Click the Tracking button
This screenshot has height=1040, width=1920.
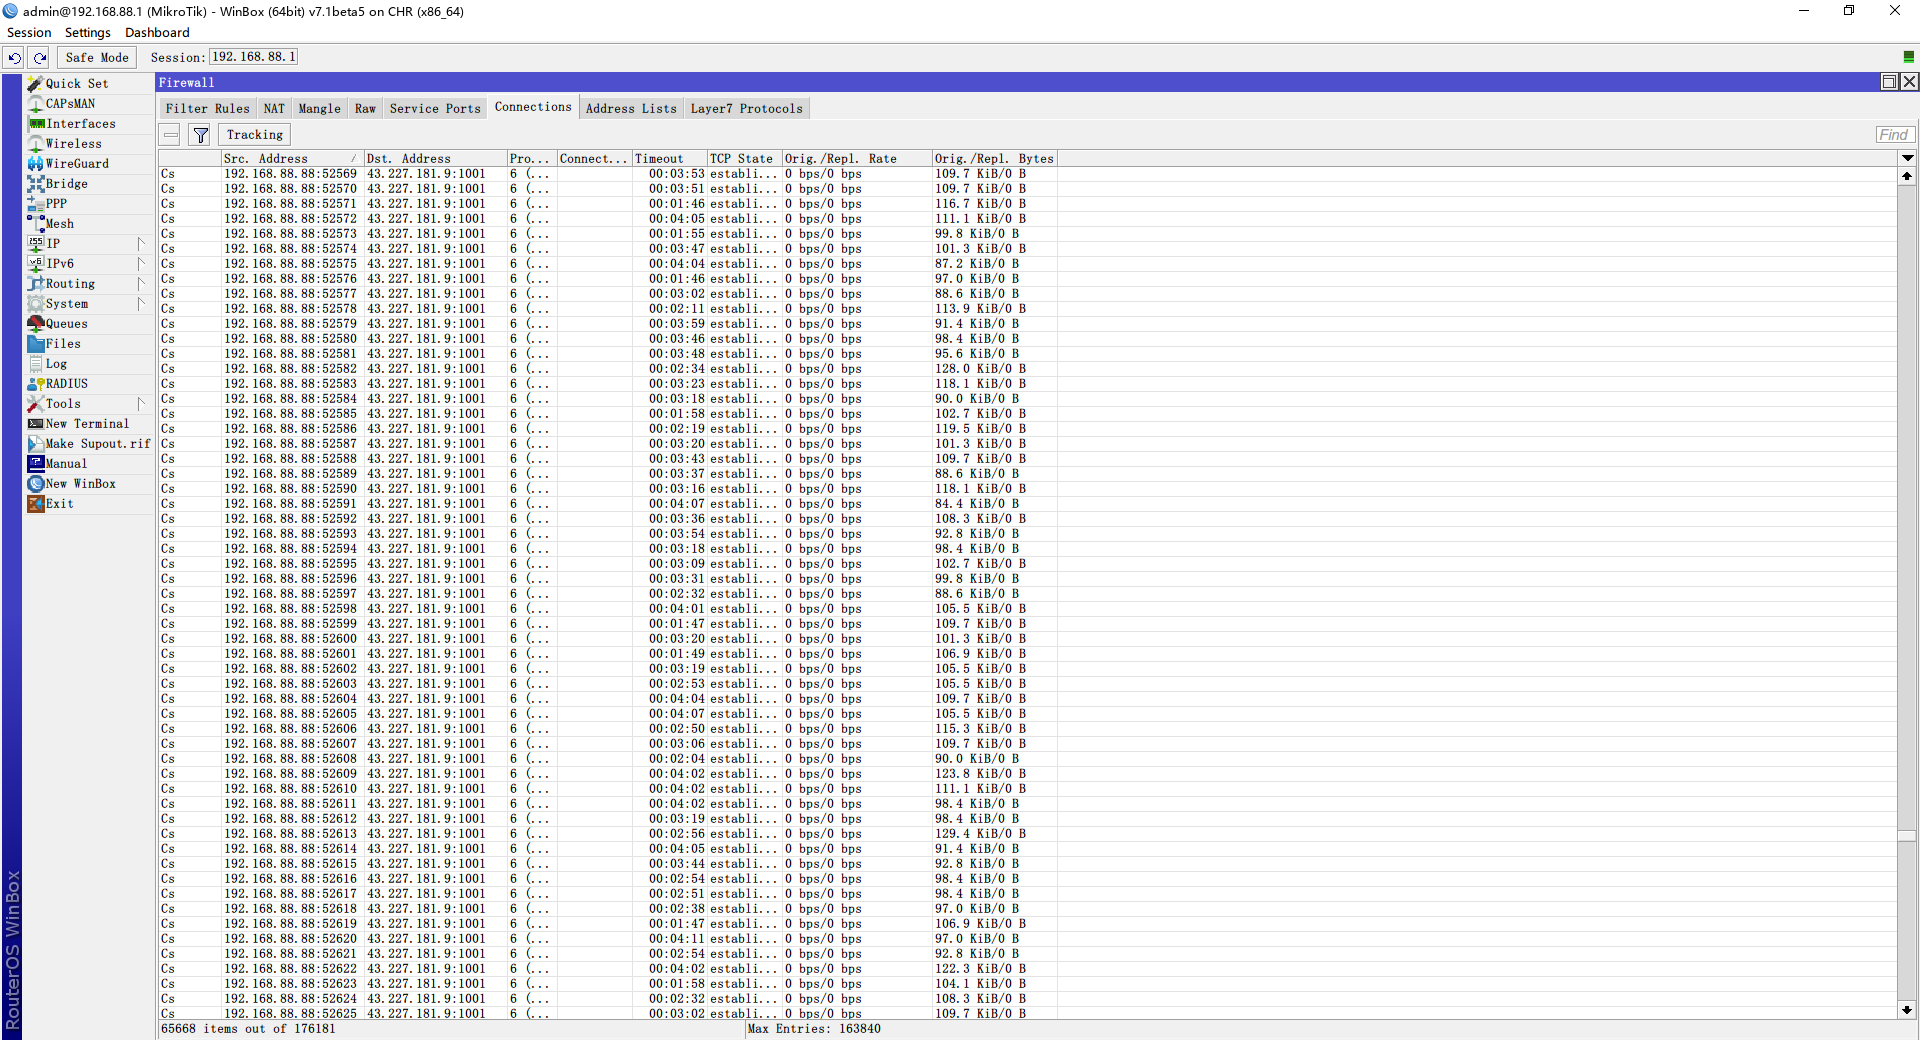tap(254, 135)
